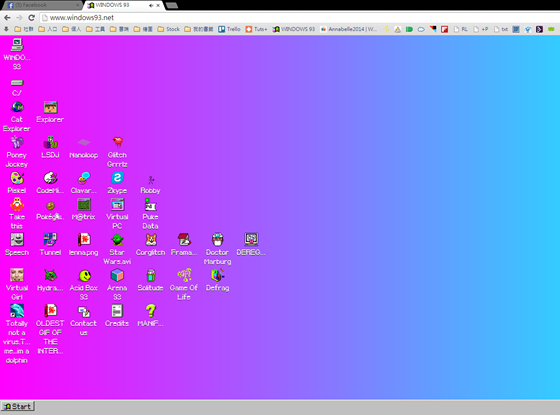Open Arena 93 cube icon

[x=117, y=275]
